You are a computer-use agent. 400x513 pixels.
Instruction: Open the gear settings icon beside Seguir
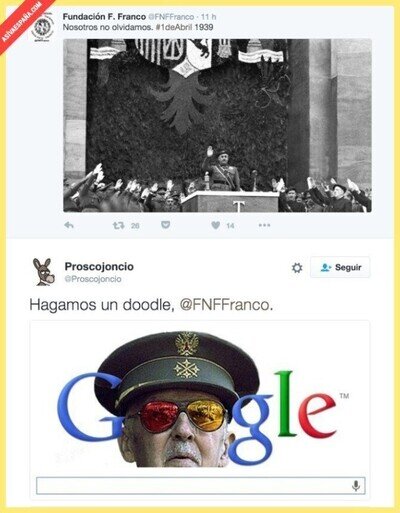[297, 268]
